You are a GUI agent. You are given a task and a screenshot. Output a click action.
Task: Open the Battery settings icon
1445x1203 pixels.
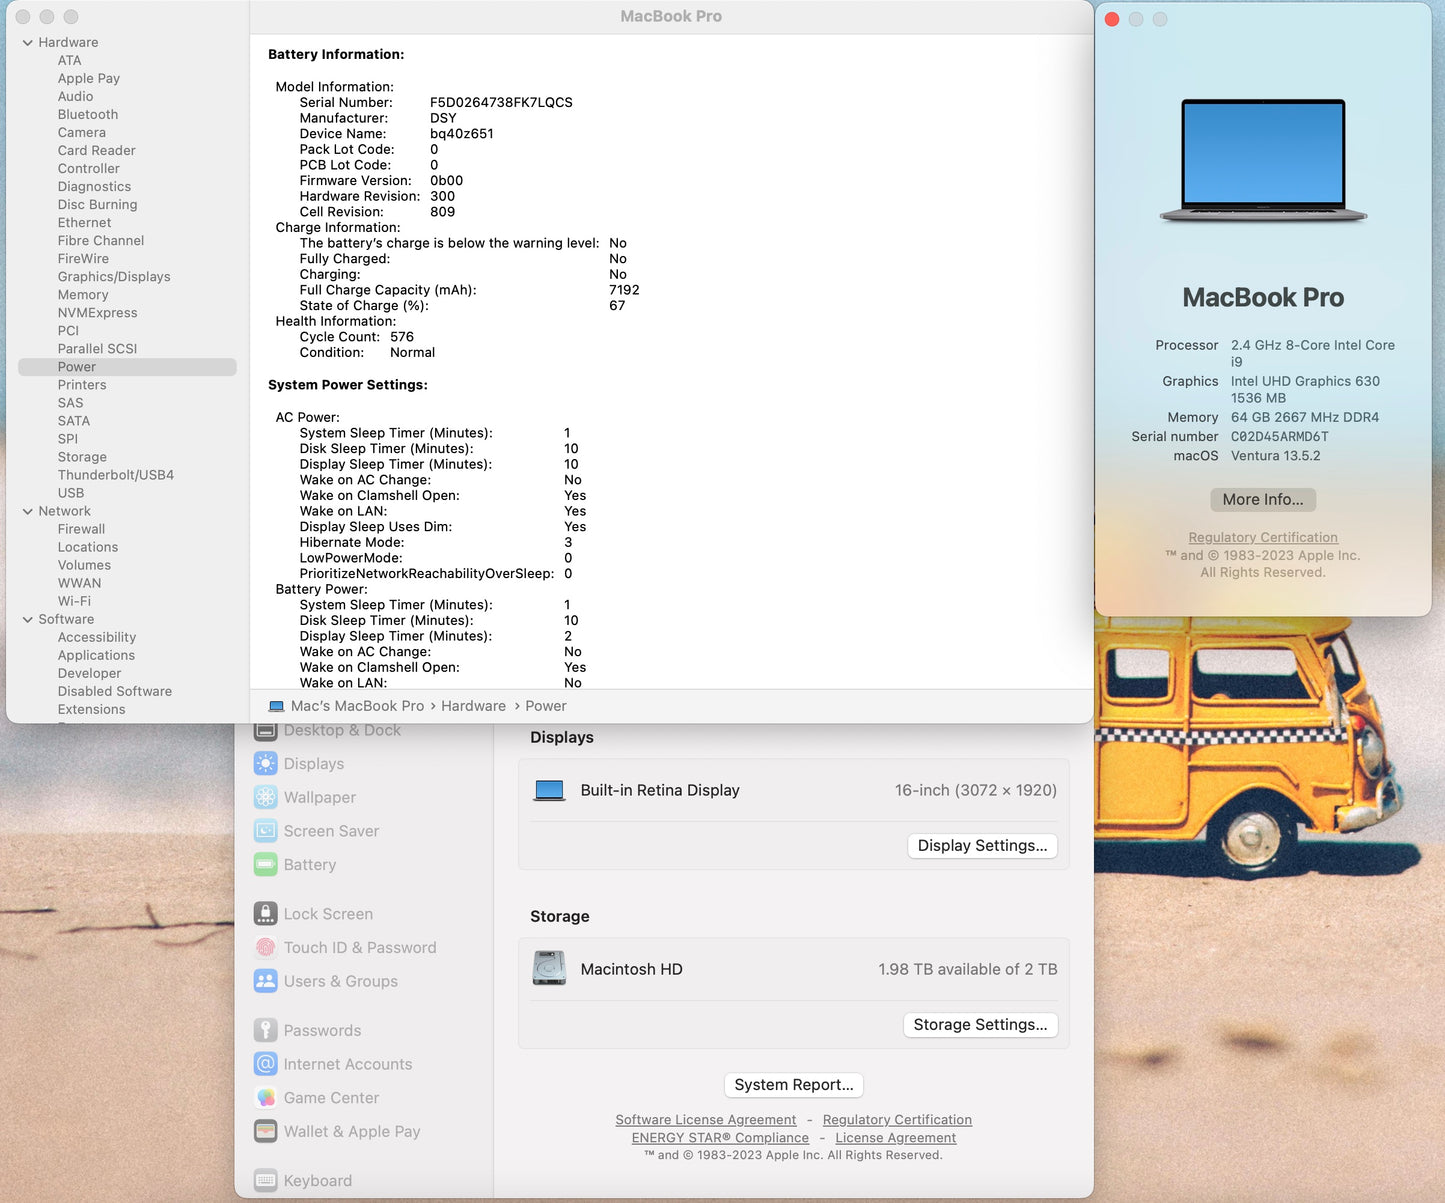(x=265, y=865)
